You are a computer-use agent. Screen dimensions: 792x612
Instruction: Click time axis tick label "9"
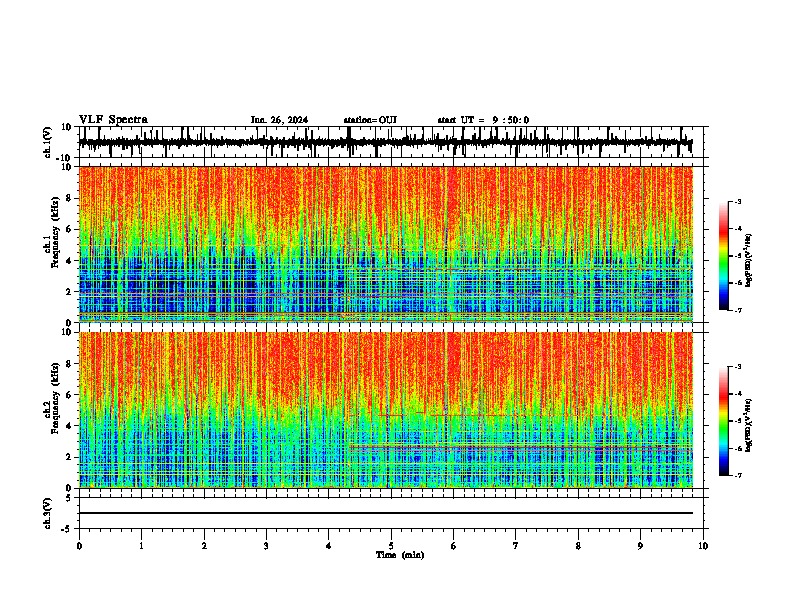[640, 546]
